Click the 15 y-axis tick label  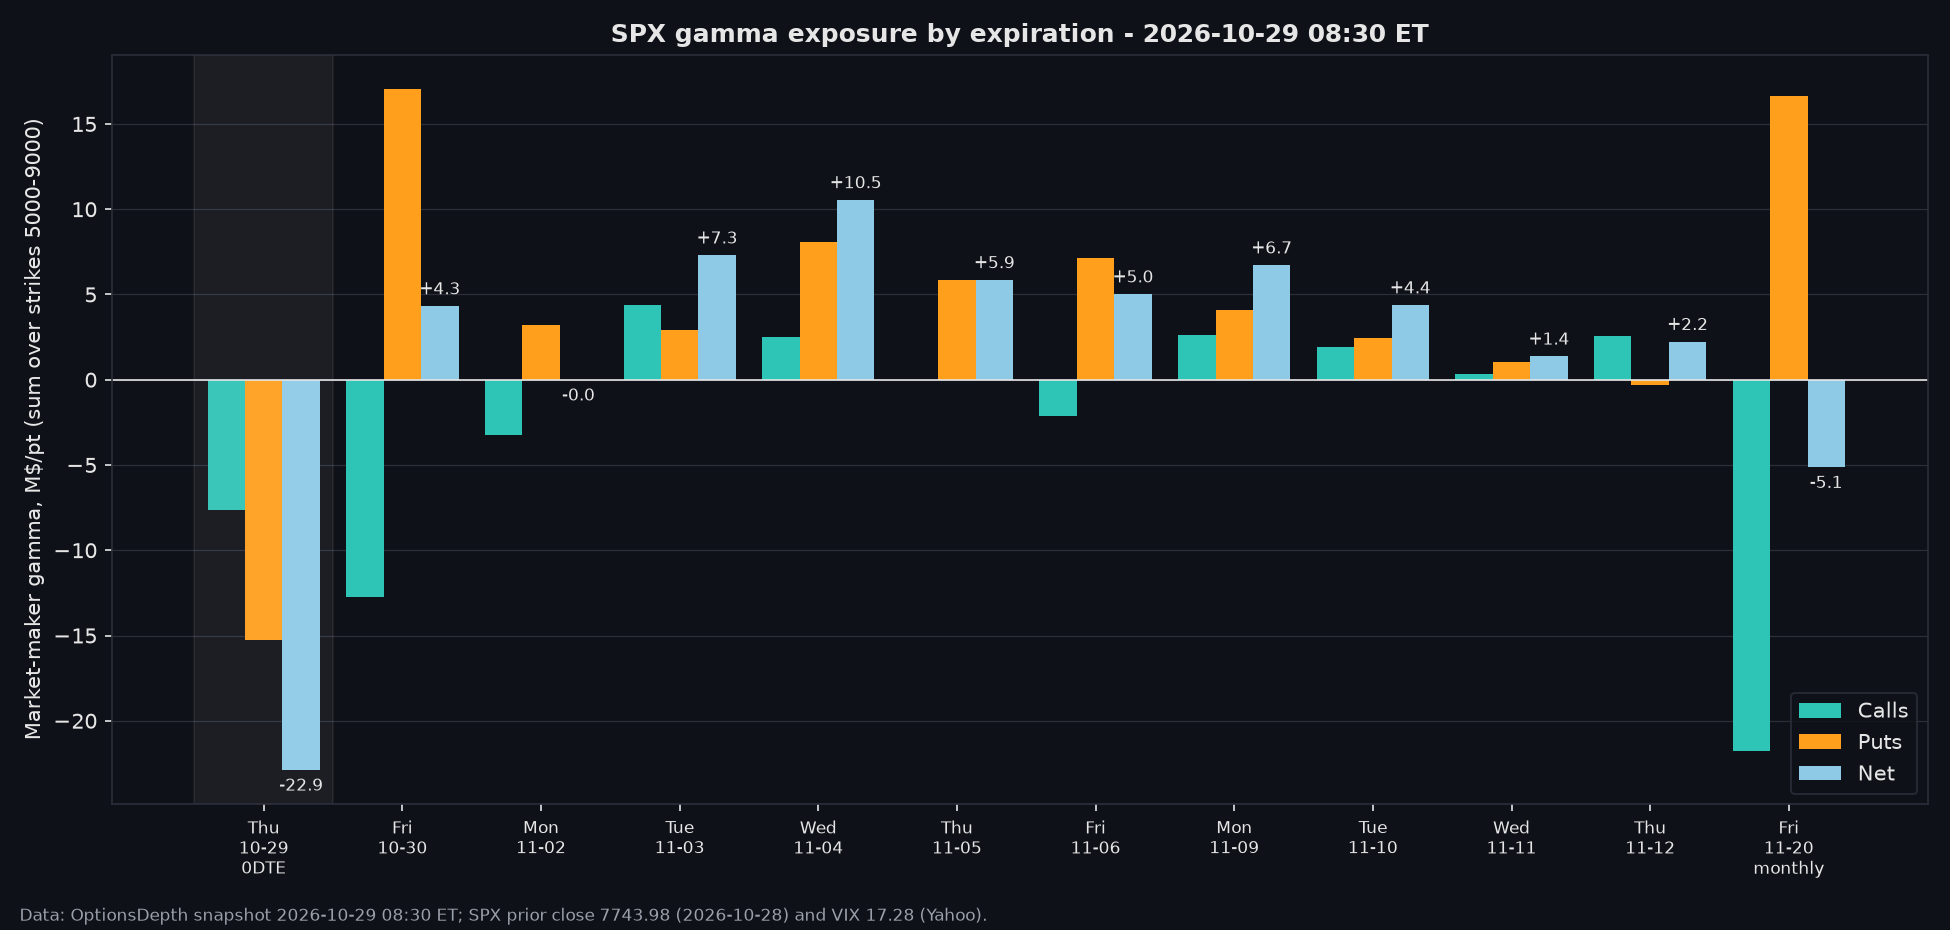click(x=84, y=125)
